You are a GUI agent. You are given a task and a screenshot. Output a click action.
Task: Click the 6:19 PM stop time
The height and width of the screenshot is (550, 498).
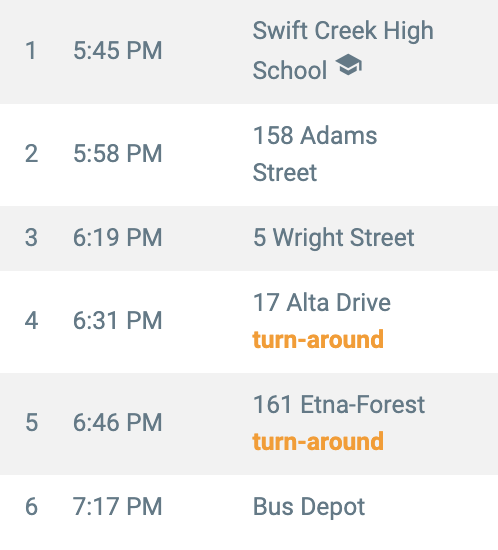pos(117,237)
